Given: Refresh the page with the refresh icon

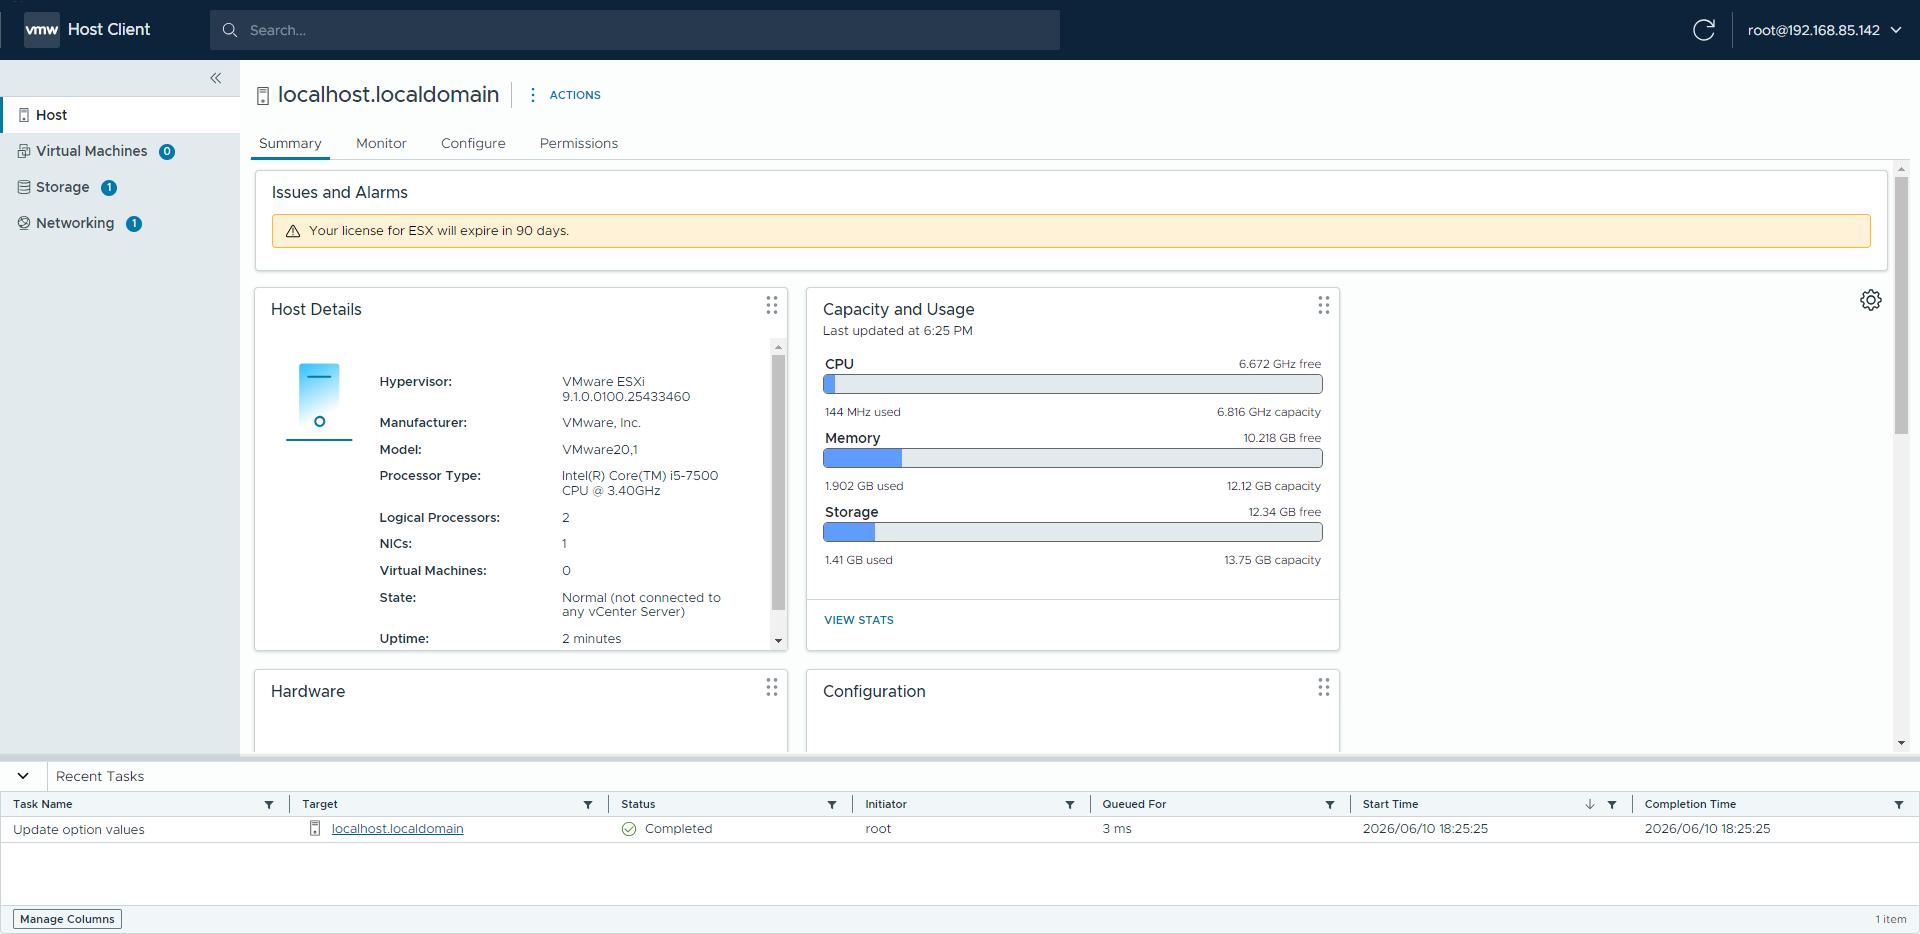Looking at the screenshot, I should tap(1704, 30).
